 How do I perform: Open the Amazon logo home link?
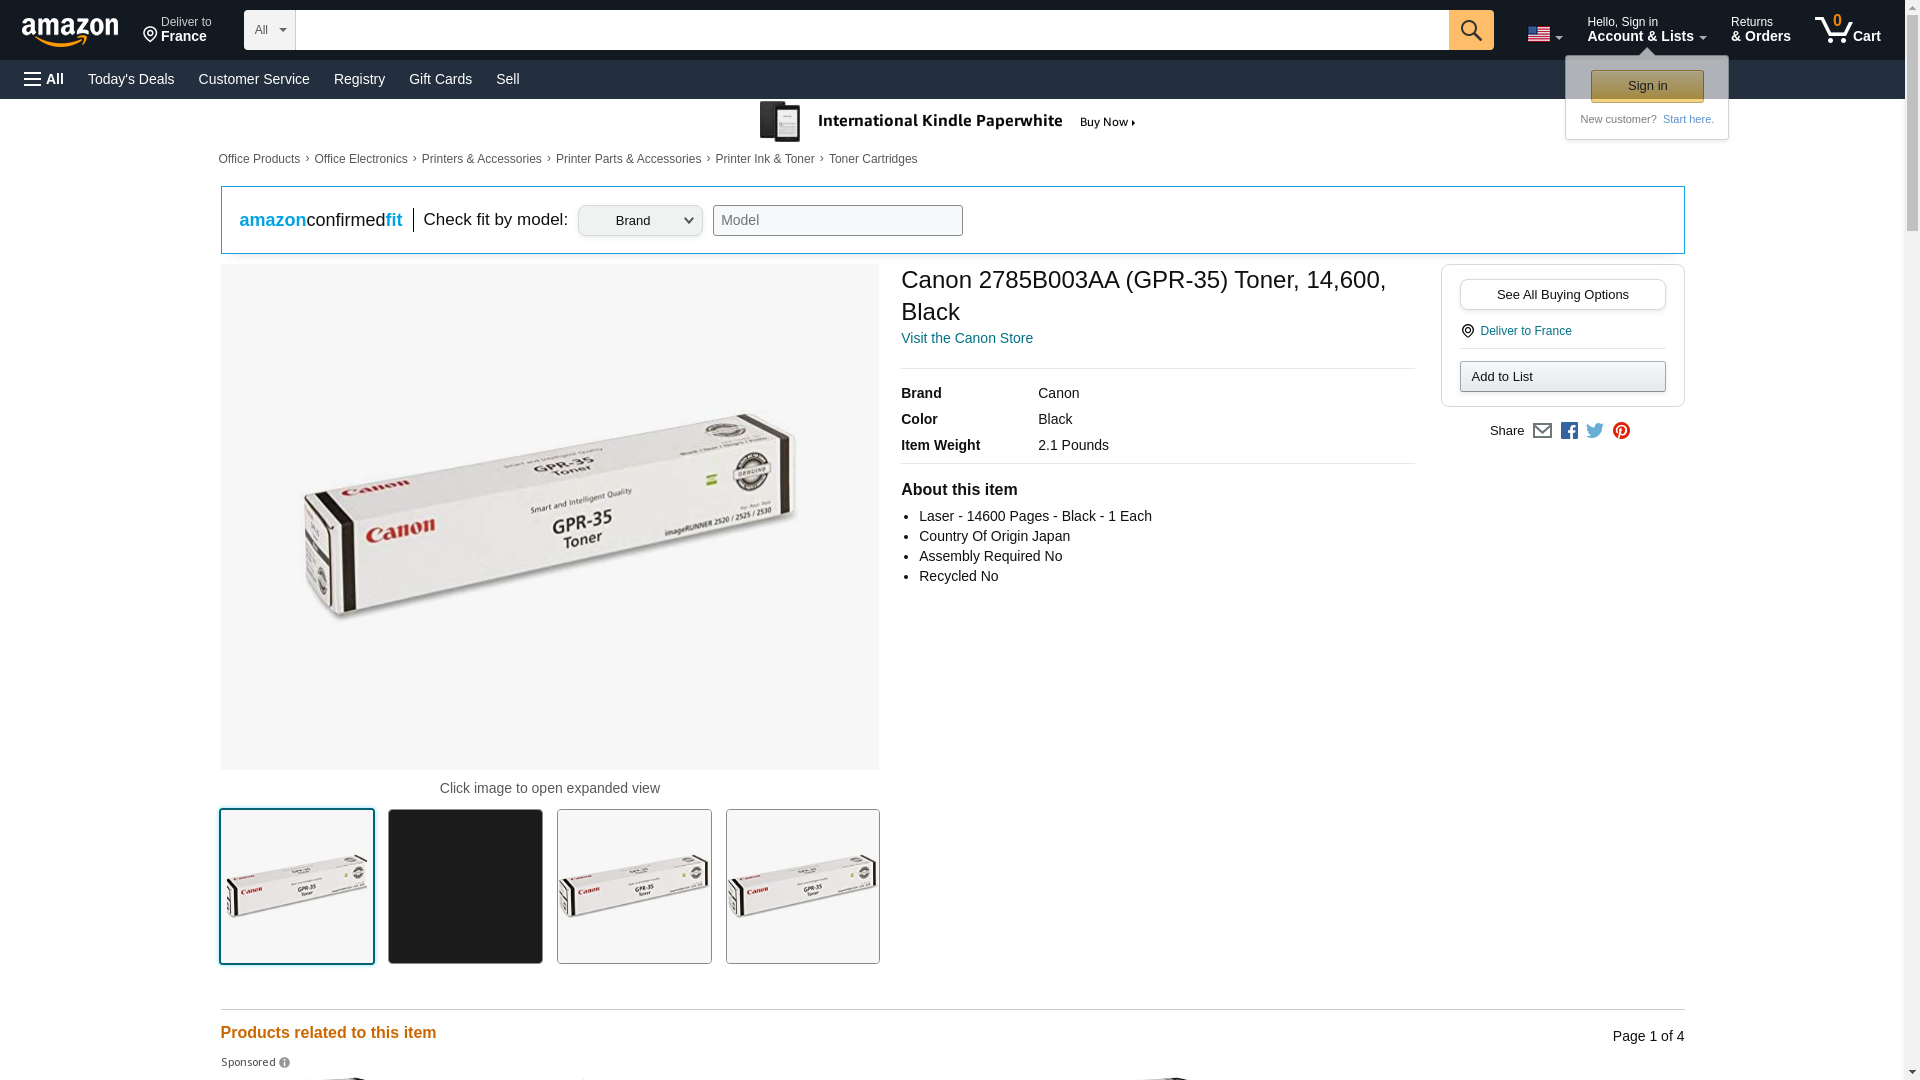pos(70,31)
